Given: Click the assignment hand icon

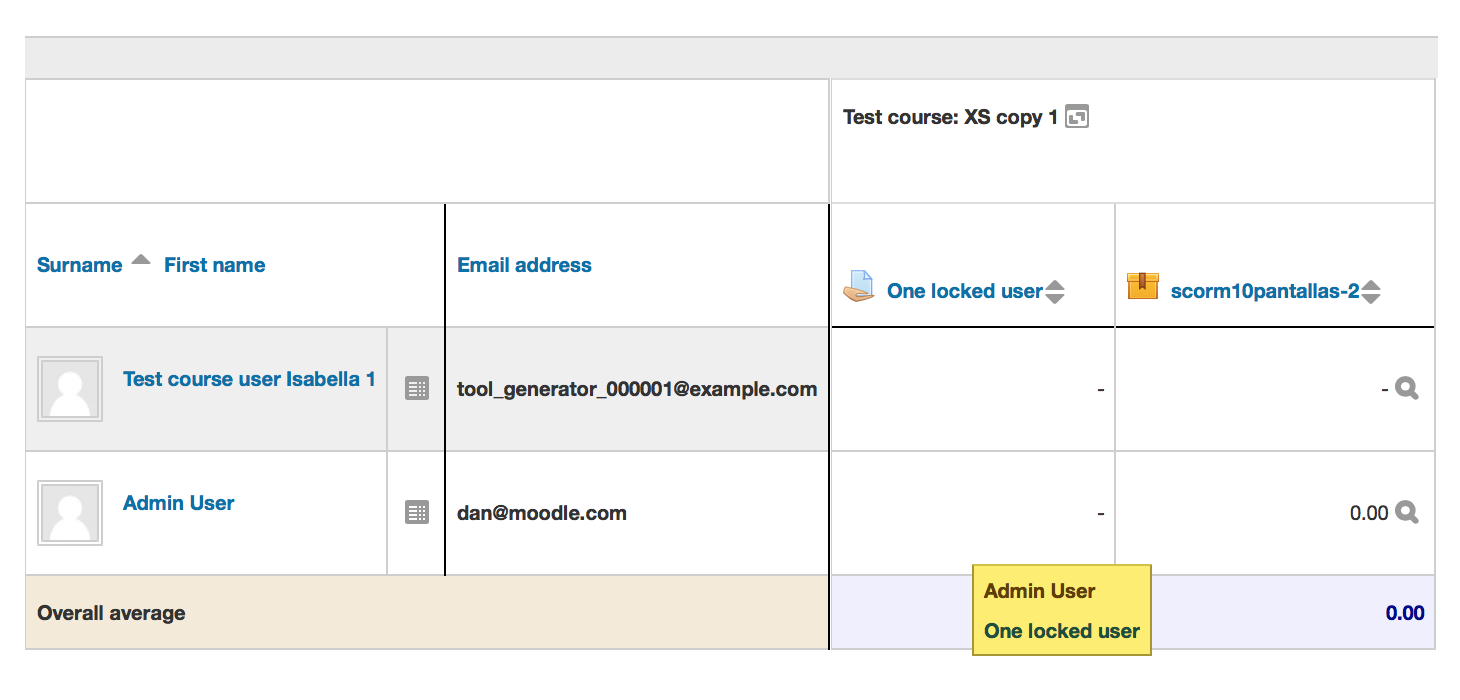Looking at the screenshot, I should pos(859,287).
